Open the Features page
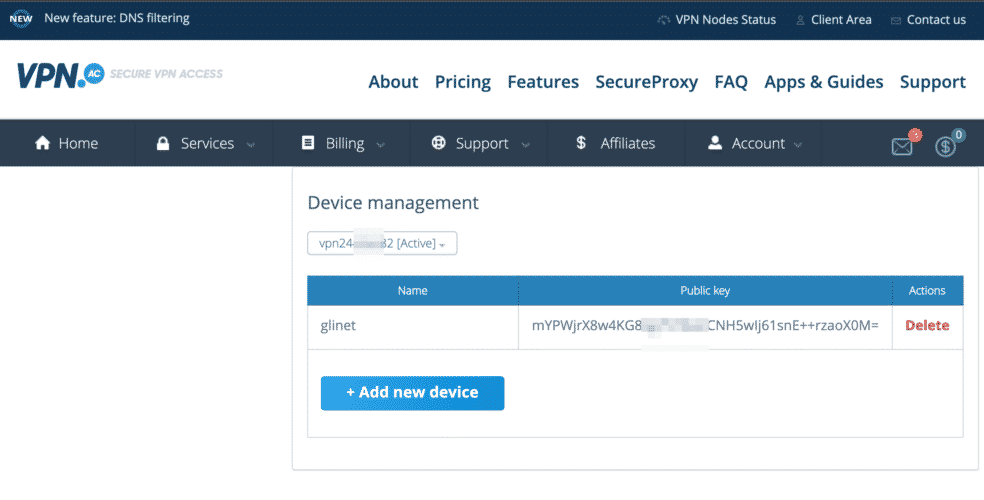The width and height of the screenshot is (984, 500). coord(543,82)
